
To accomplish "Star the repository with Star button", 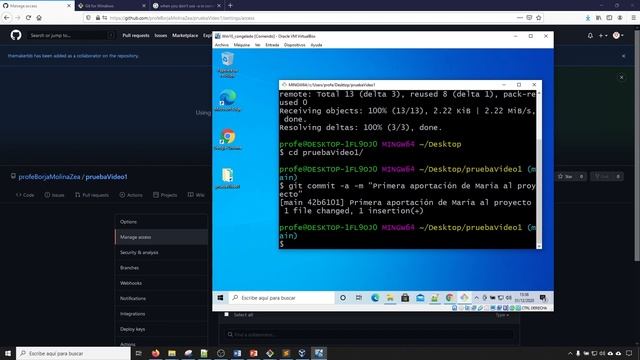I will (x=565, y=176).
